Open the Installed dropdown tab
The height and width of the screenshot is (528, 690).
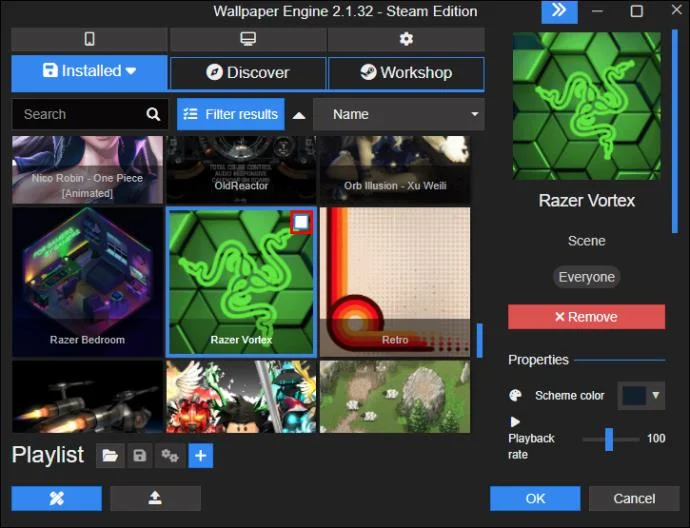[89, 72]
